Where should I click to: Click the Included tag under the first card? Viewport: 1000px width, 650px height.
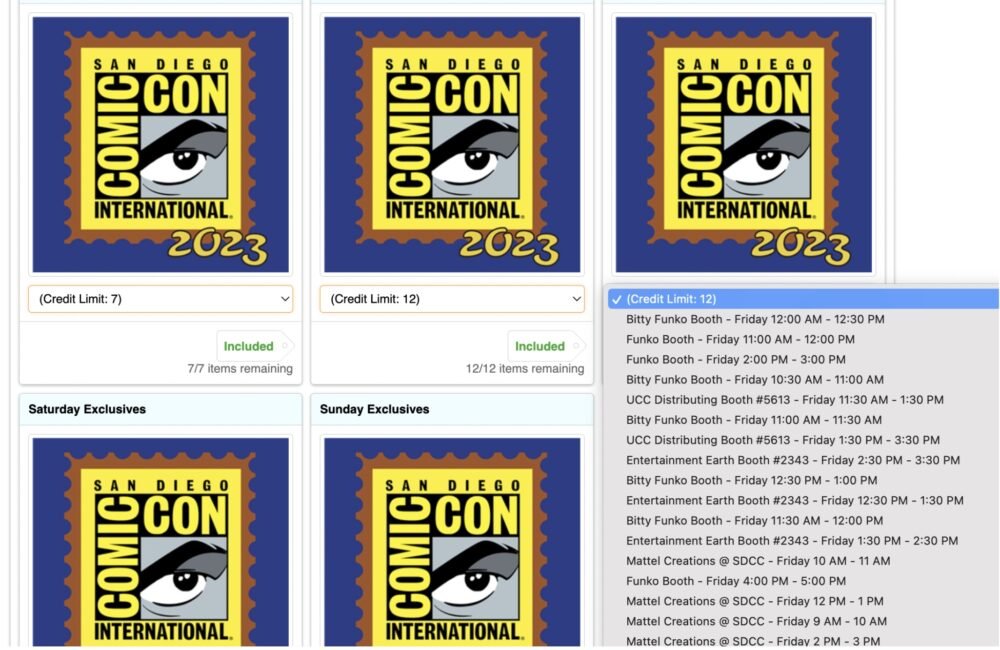pyautogui.click(x=248, y=346)
